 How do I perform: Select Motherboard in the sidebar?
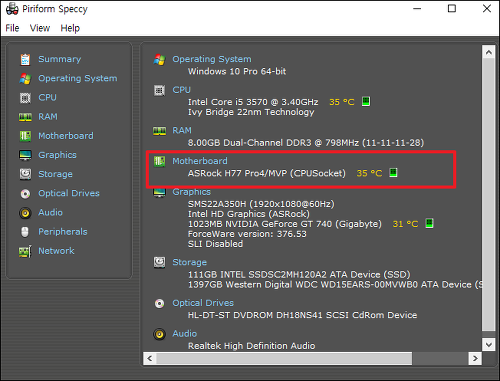[x=66, y=136]
